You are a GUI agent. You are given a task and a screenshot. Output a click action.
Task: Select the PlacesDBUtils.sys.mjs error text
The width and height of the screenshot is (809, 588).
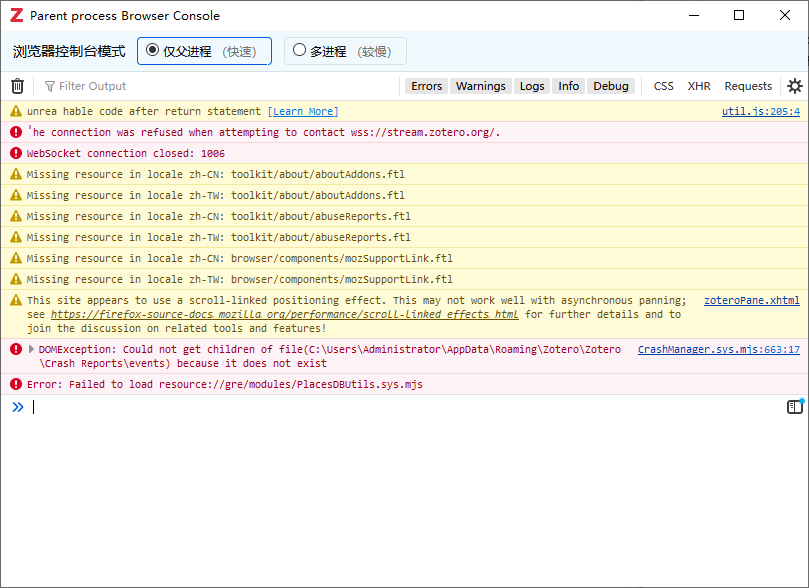(224, 384)
